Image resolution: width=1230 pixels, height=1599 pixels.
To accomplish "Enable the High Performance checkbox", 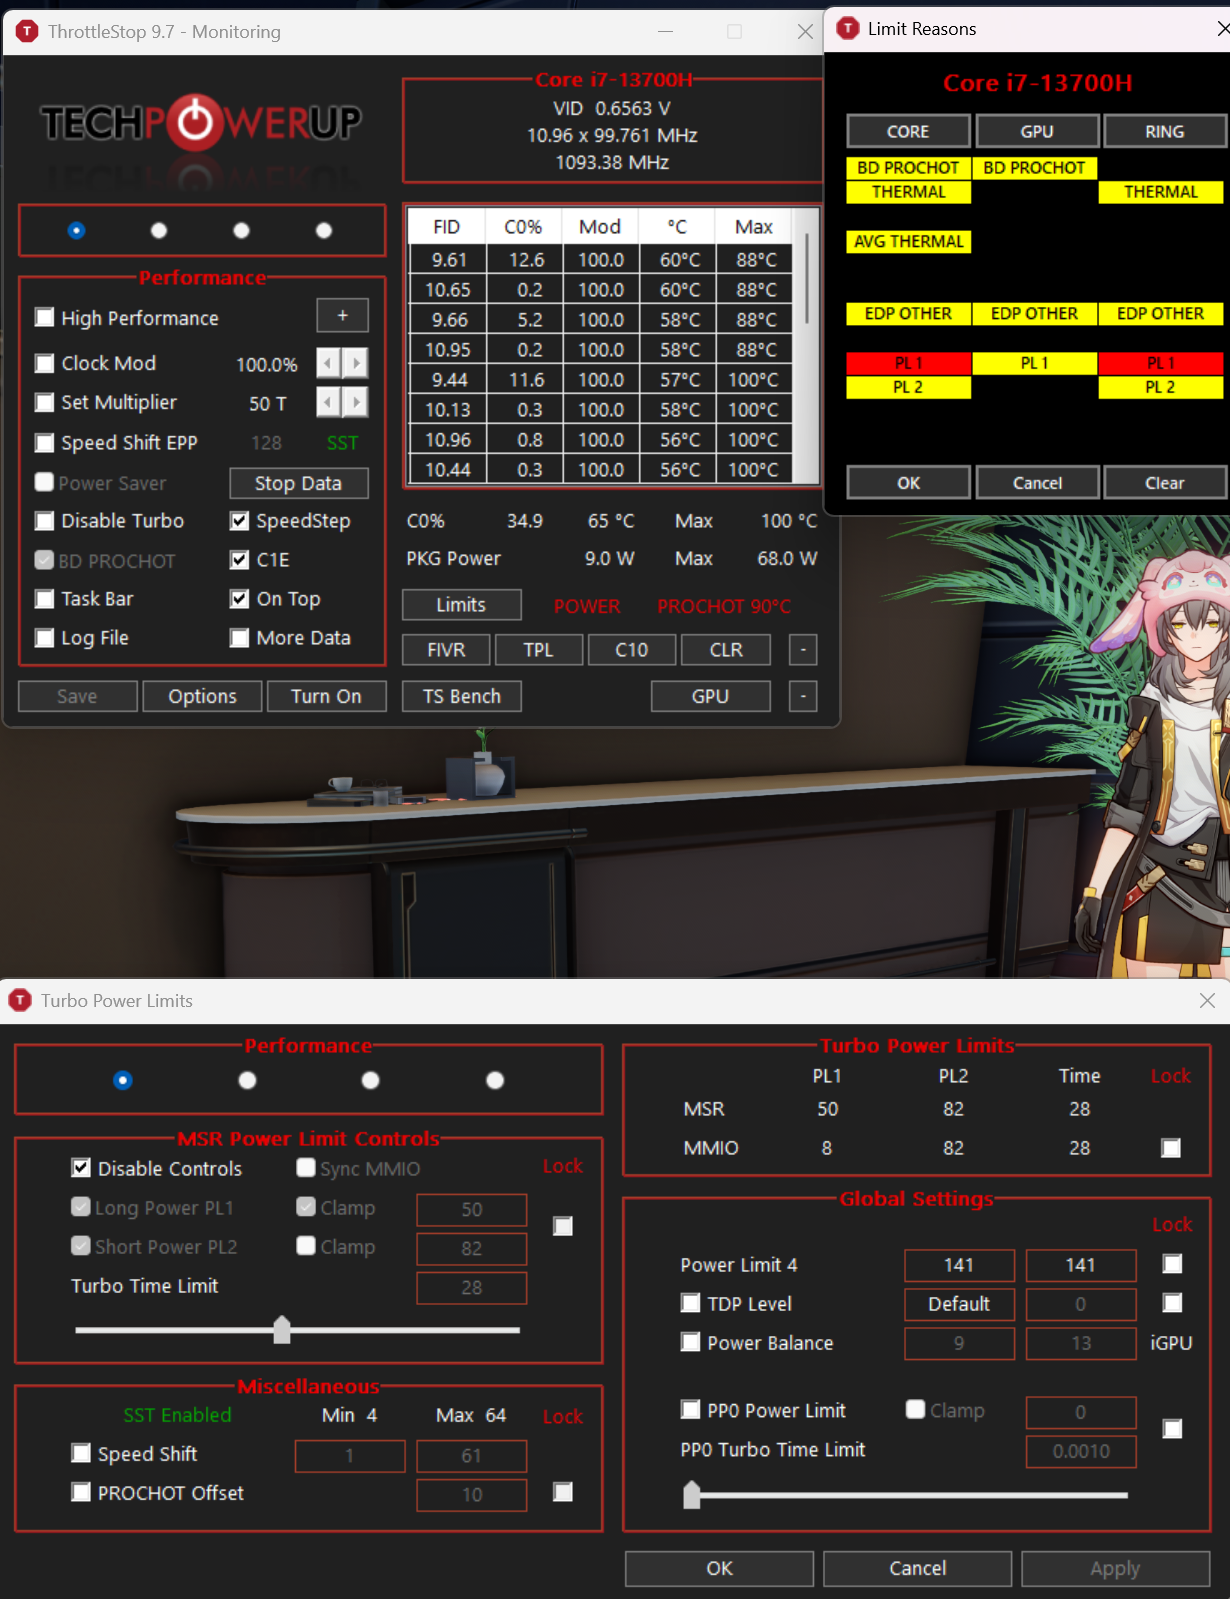I will 44,317.
